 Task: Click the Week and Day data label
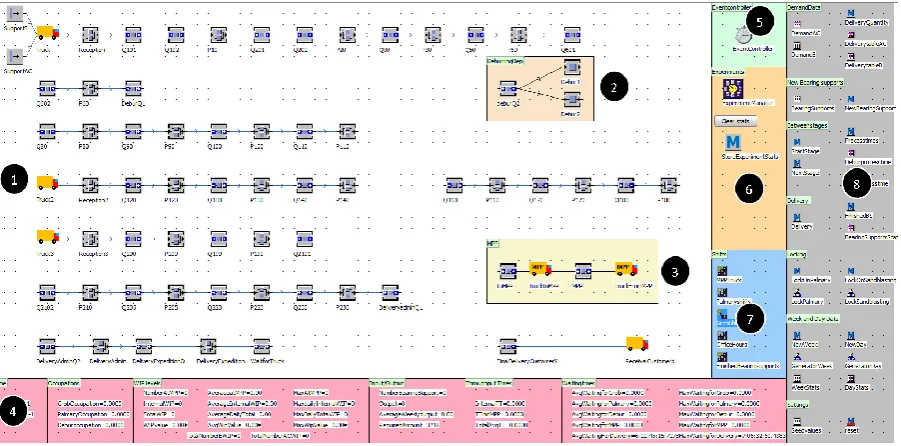pyautogui.click(x=812, y=318)
